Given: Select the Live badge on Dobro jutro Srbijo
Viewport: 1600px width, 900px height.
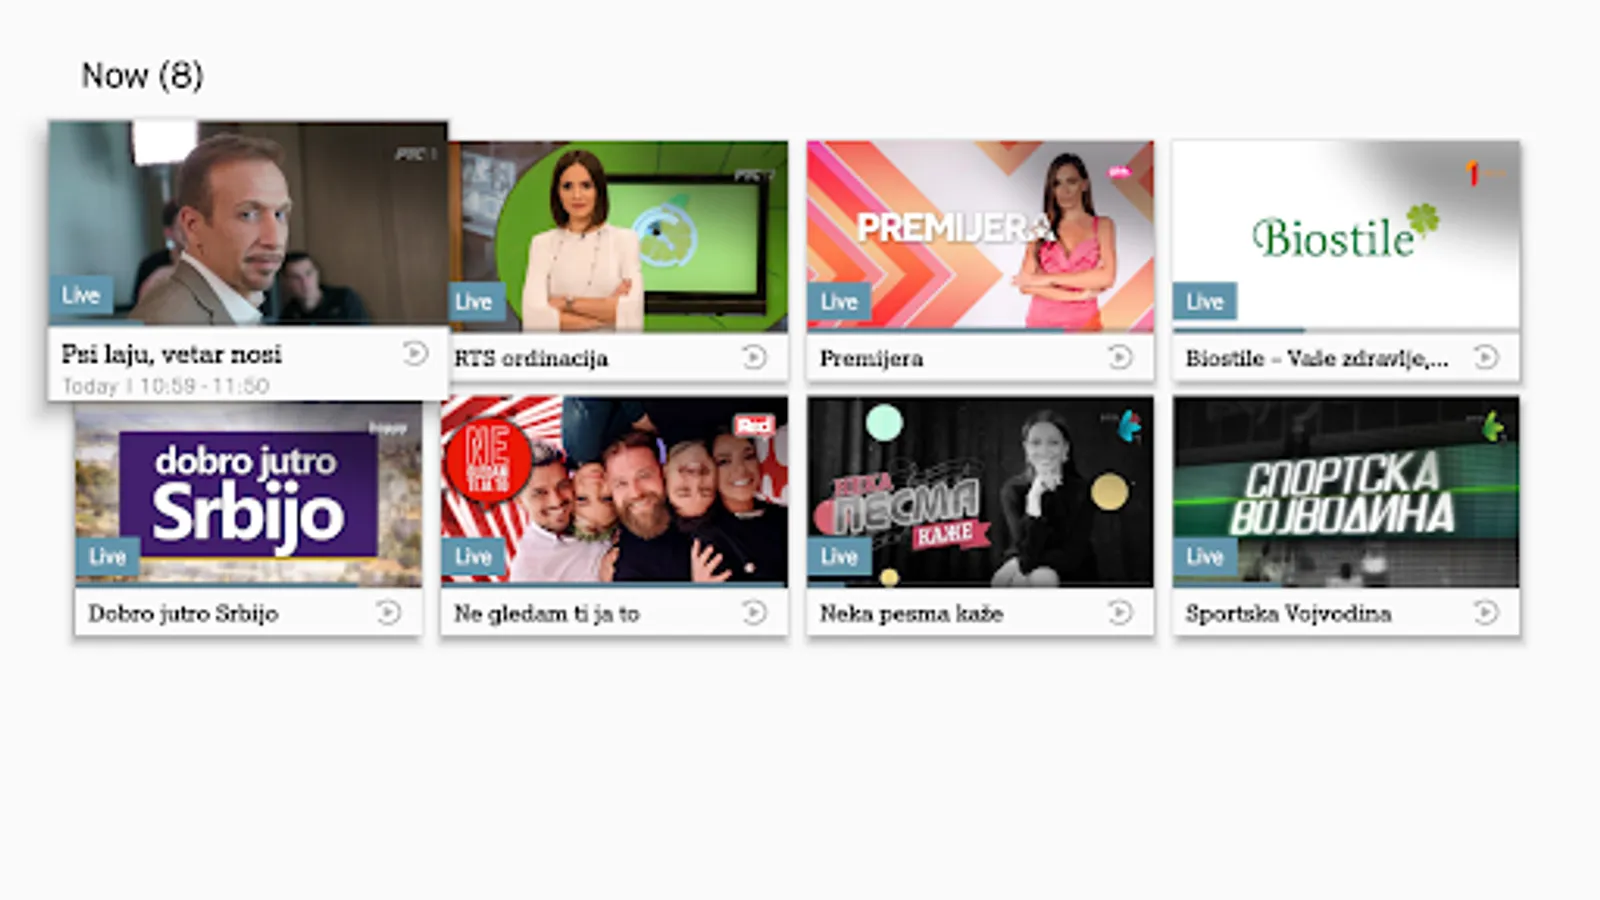Looking at the screenshot, I should pos(107,557).
